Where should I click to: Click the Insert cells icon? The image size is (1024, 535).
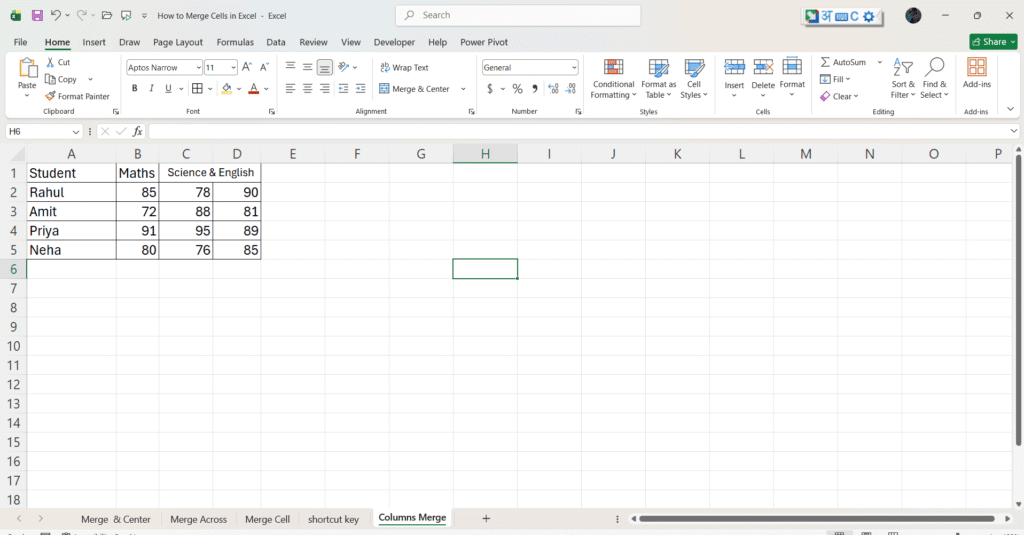click(x=734, y=67)
